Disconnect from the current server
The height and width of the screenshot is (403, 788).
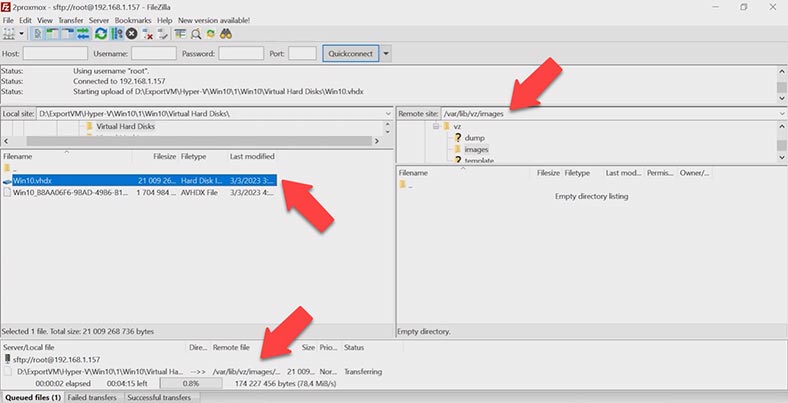[x=147, y=34]
